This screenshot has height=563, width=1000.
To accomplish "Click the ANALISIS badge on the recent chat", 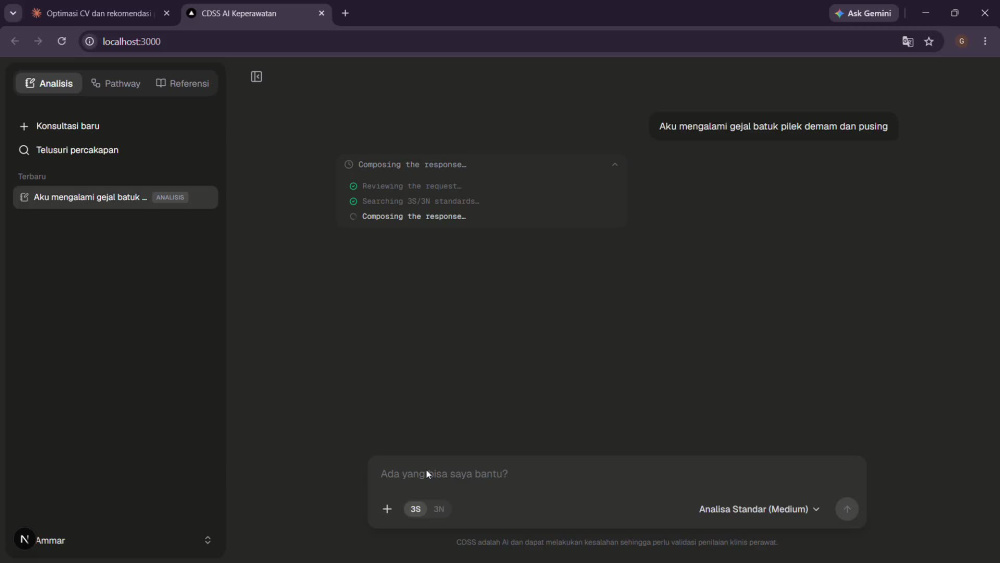I will (170, 198).
